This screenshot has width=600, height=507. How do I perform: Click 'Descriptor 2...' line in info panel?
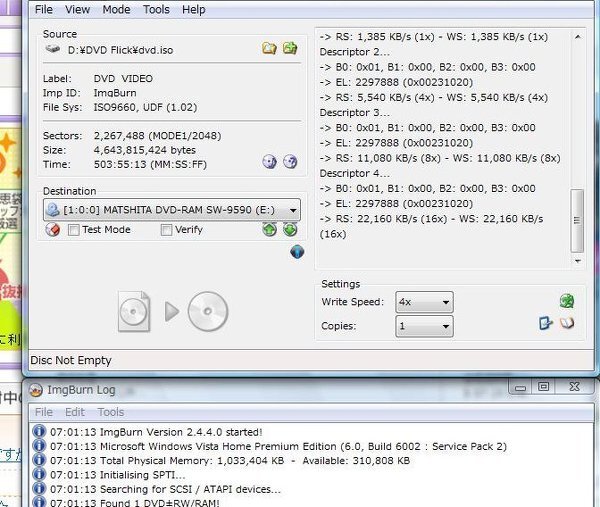pos(355,52)
